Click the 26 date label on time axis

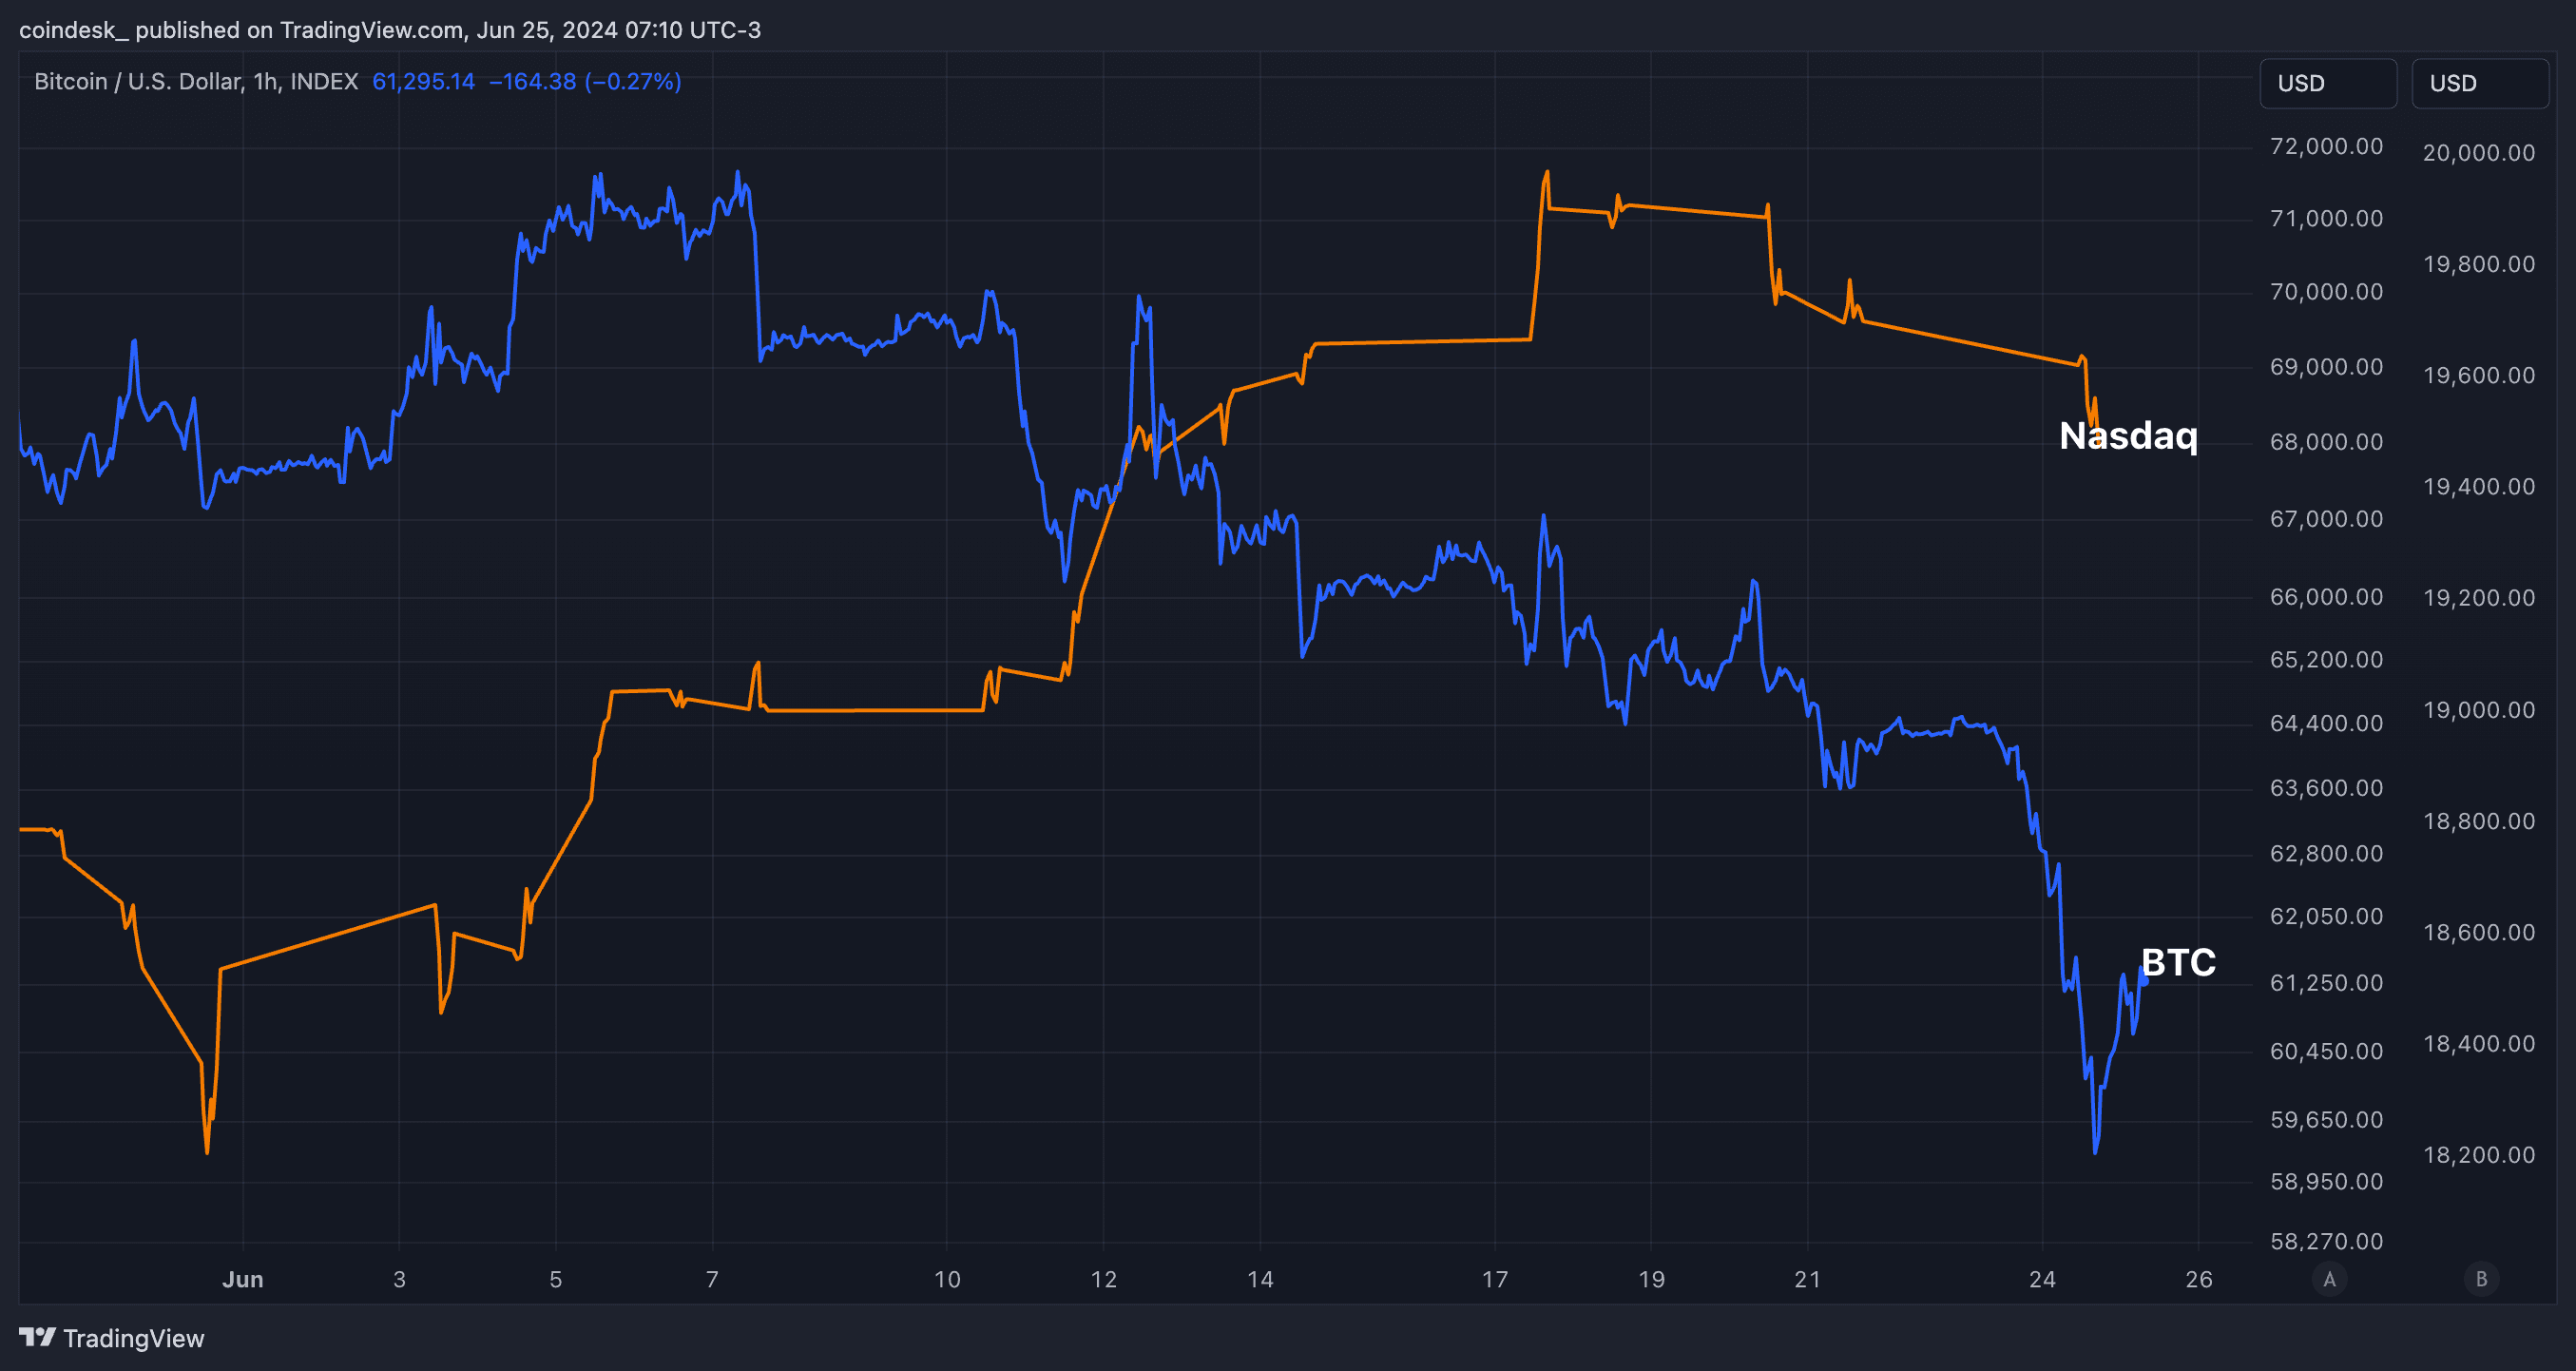[x=2198, y=1279]
